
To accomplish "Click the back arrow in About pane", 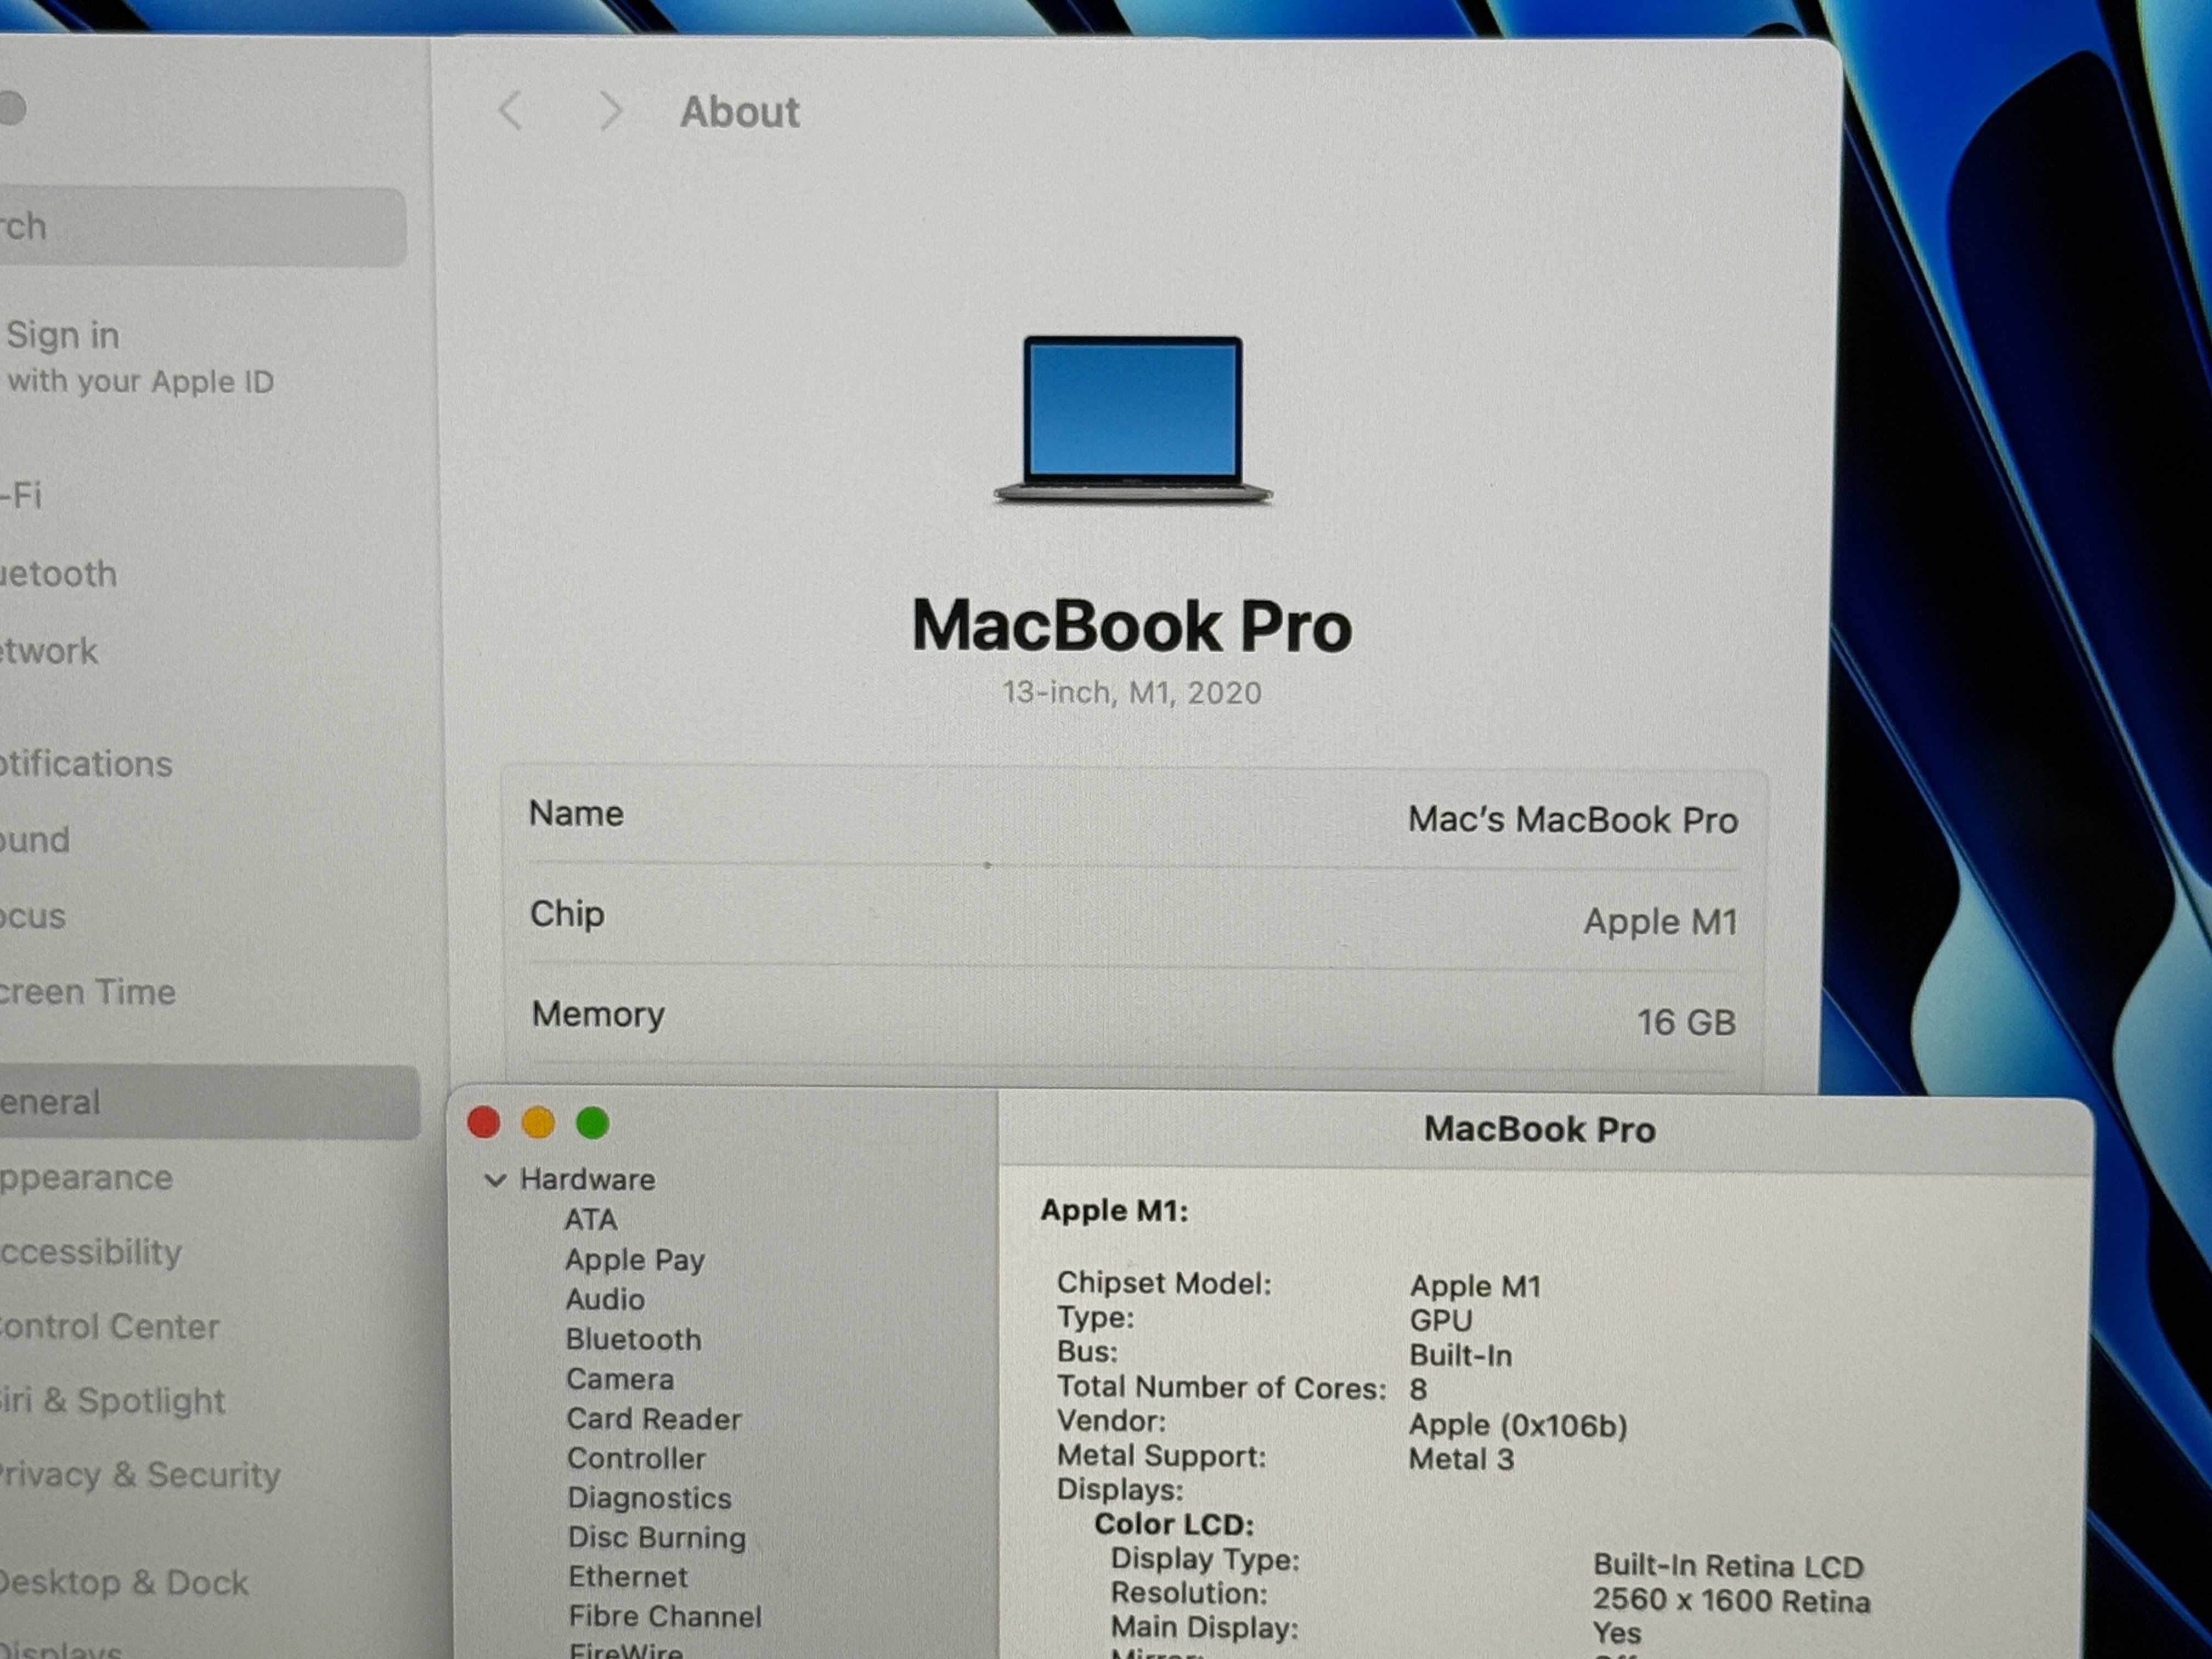I will (x=510, y=111).
